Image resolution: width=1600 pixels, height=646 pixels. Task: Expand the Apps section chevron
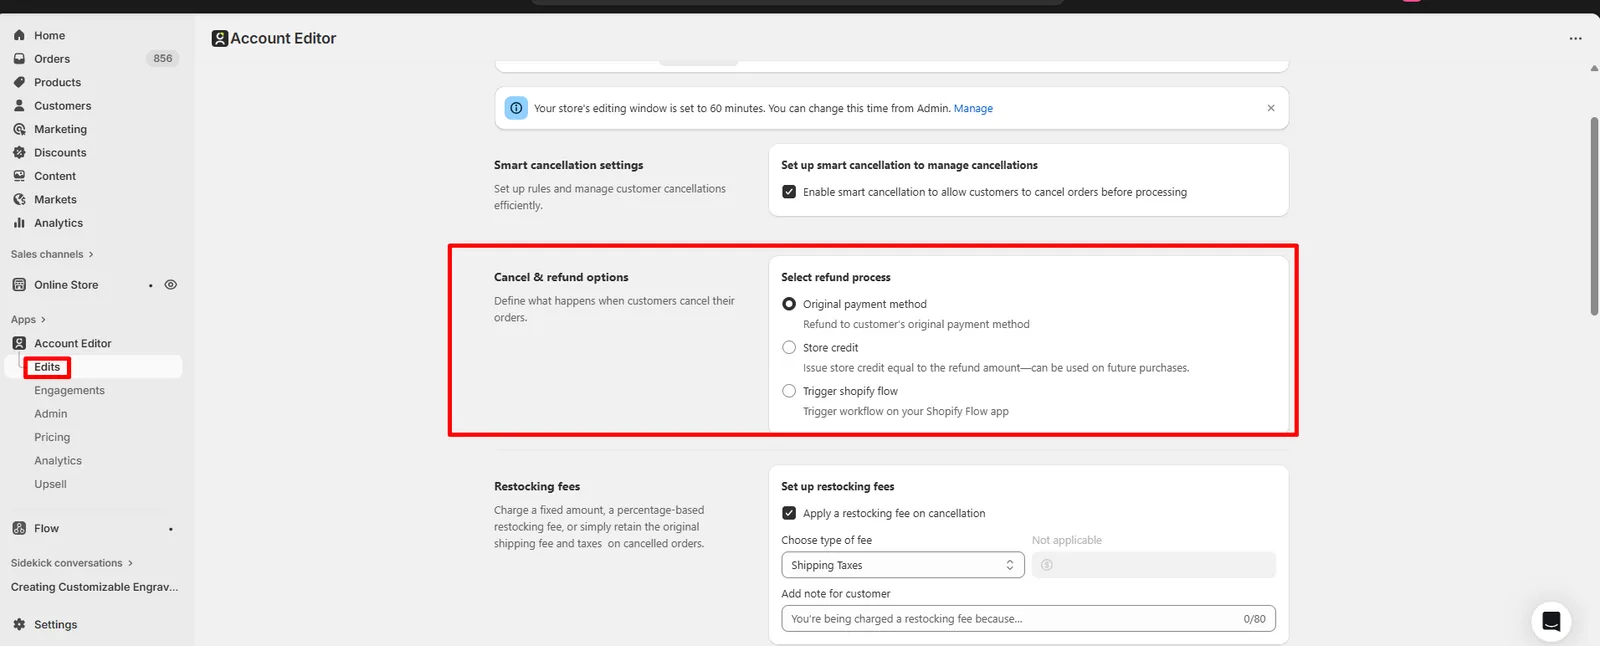point(43,320)
